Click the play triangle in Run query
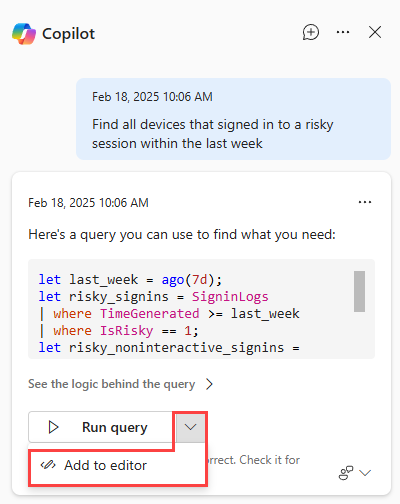 [x=53, y=427]
